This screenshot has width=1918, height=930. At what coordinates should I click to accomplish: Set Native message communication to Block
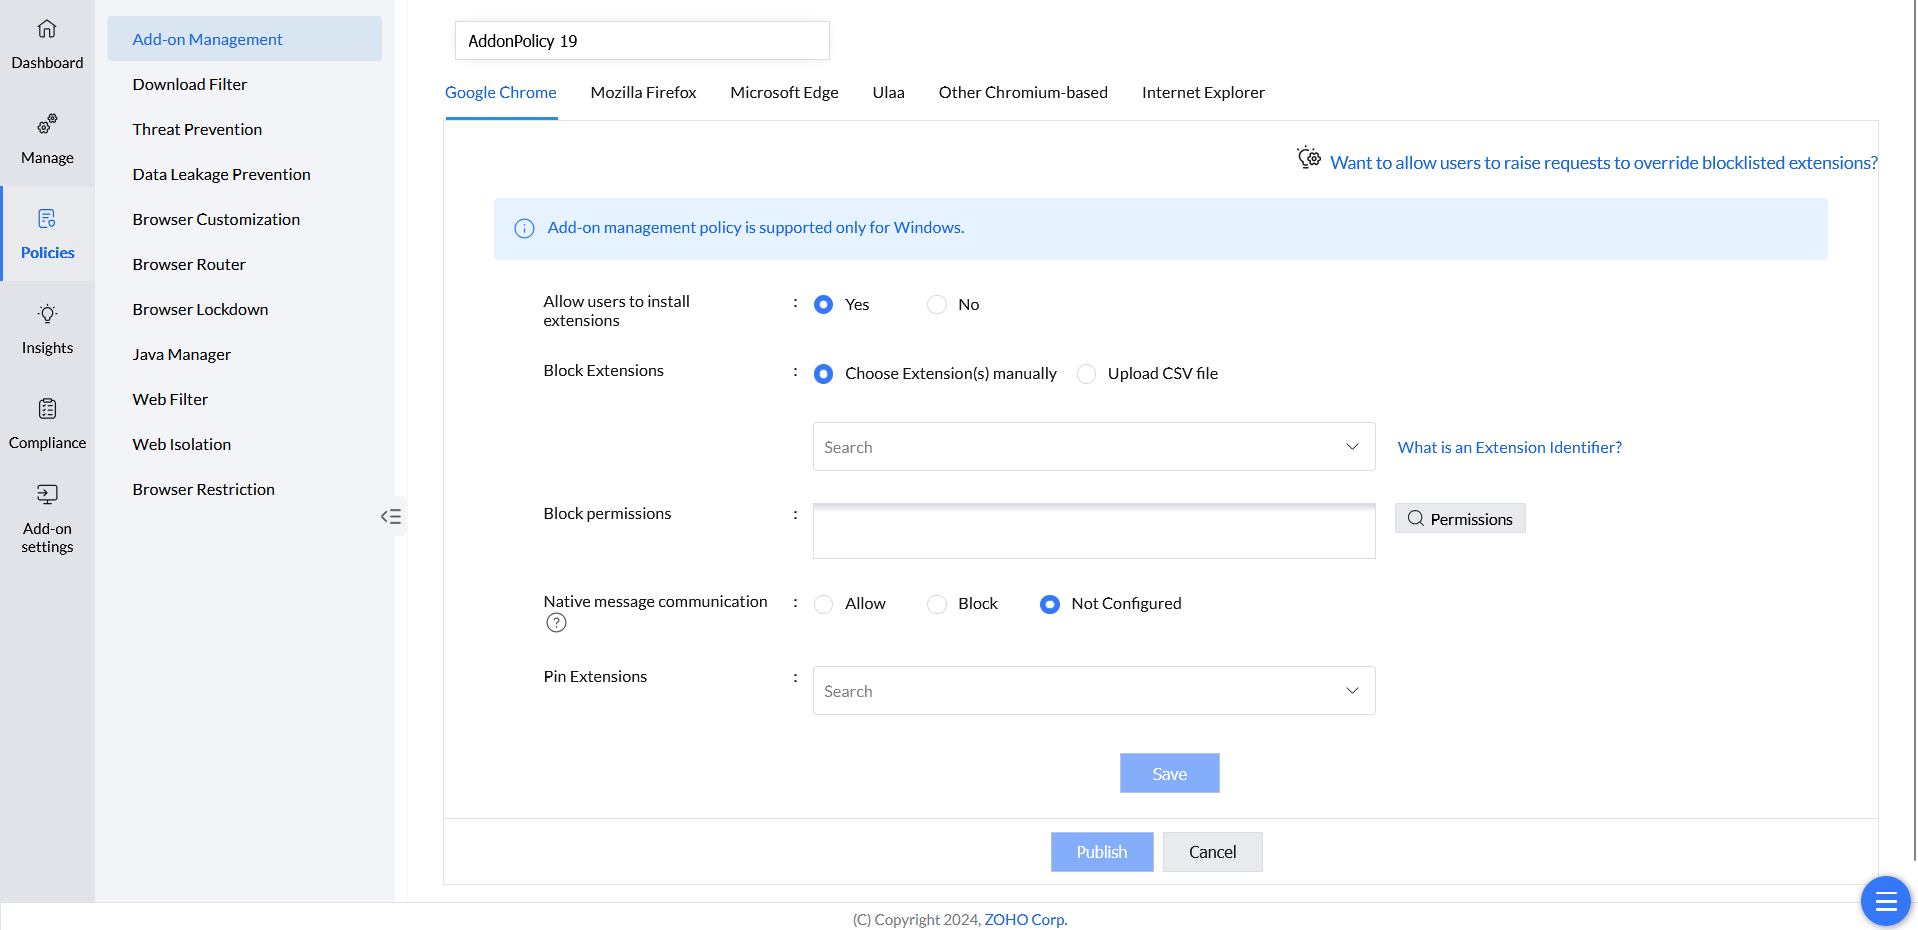[x=937, y=604]
